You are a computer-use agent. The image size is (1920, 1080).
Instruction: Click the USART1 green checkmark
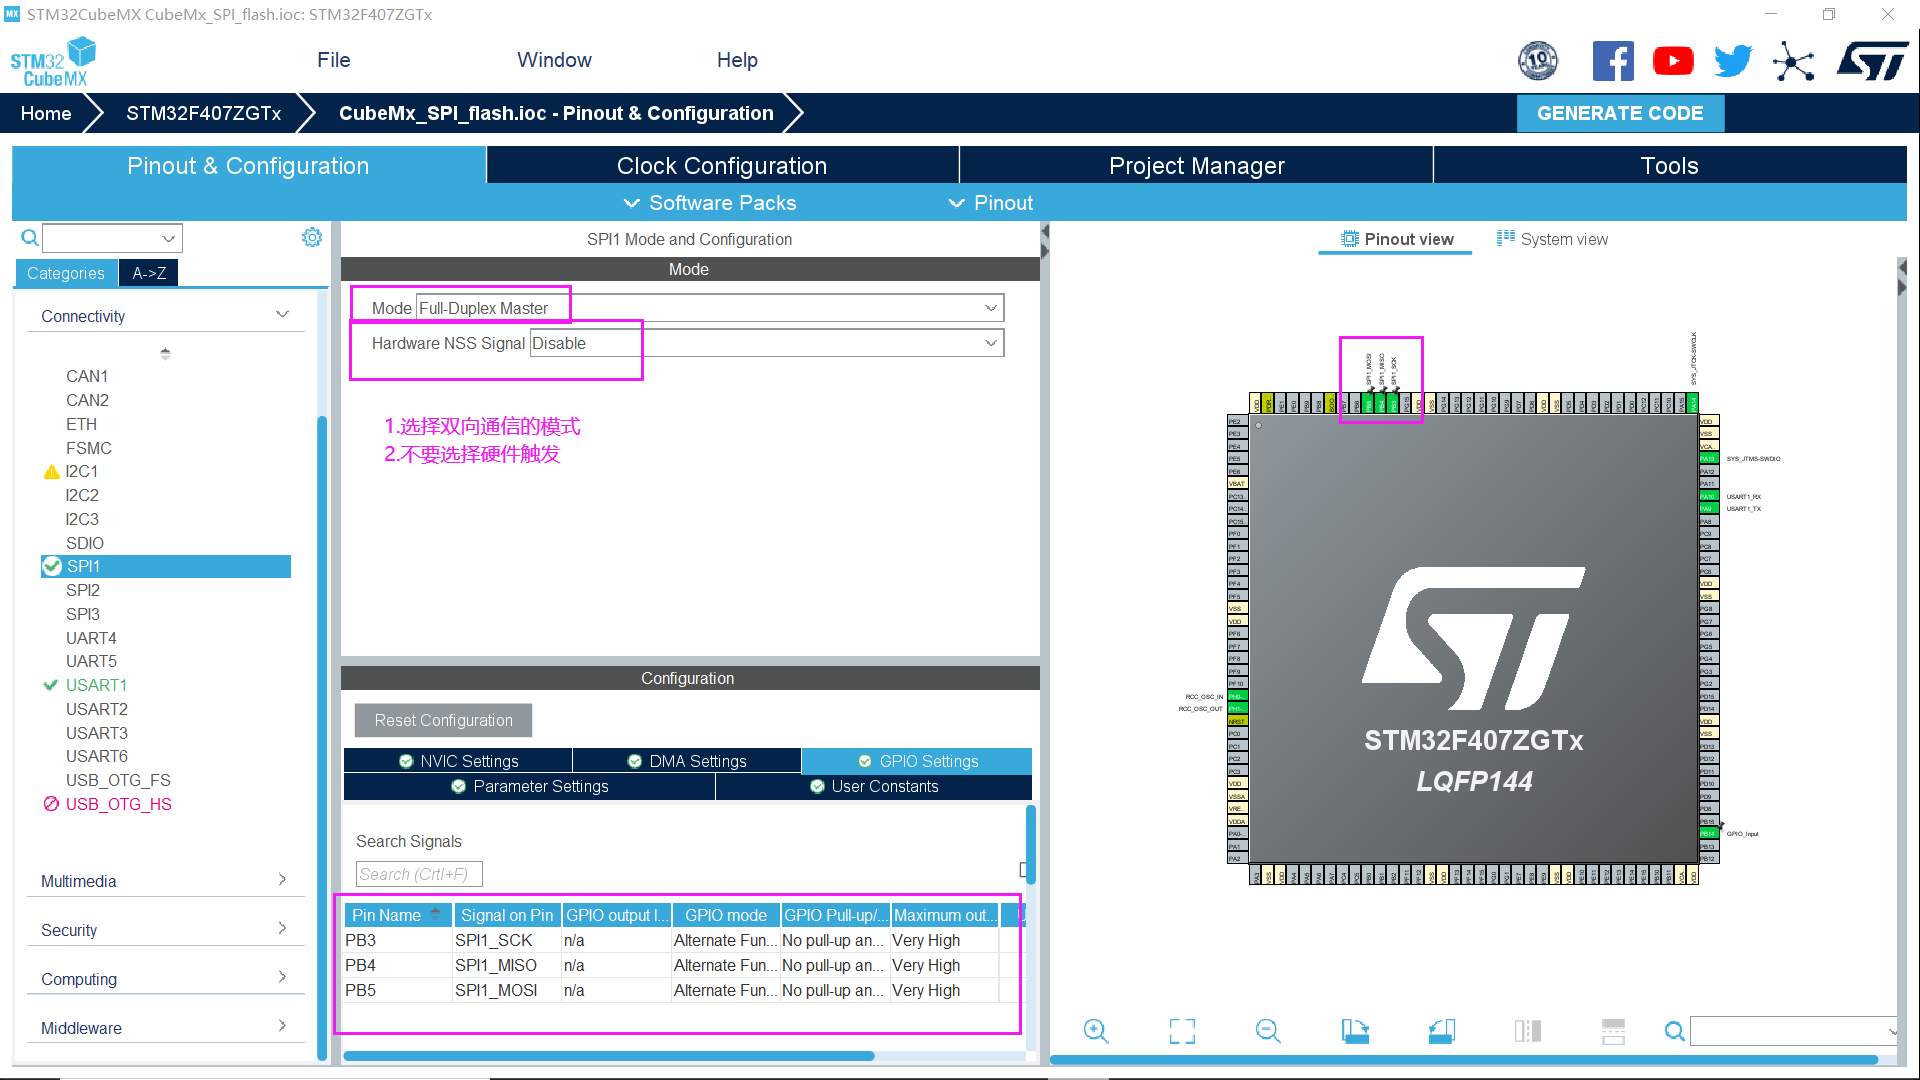(x=51, y=685)
